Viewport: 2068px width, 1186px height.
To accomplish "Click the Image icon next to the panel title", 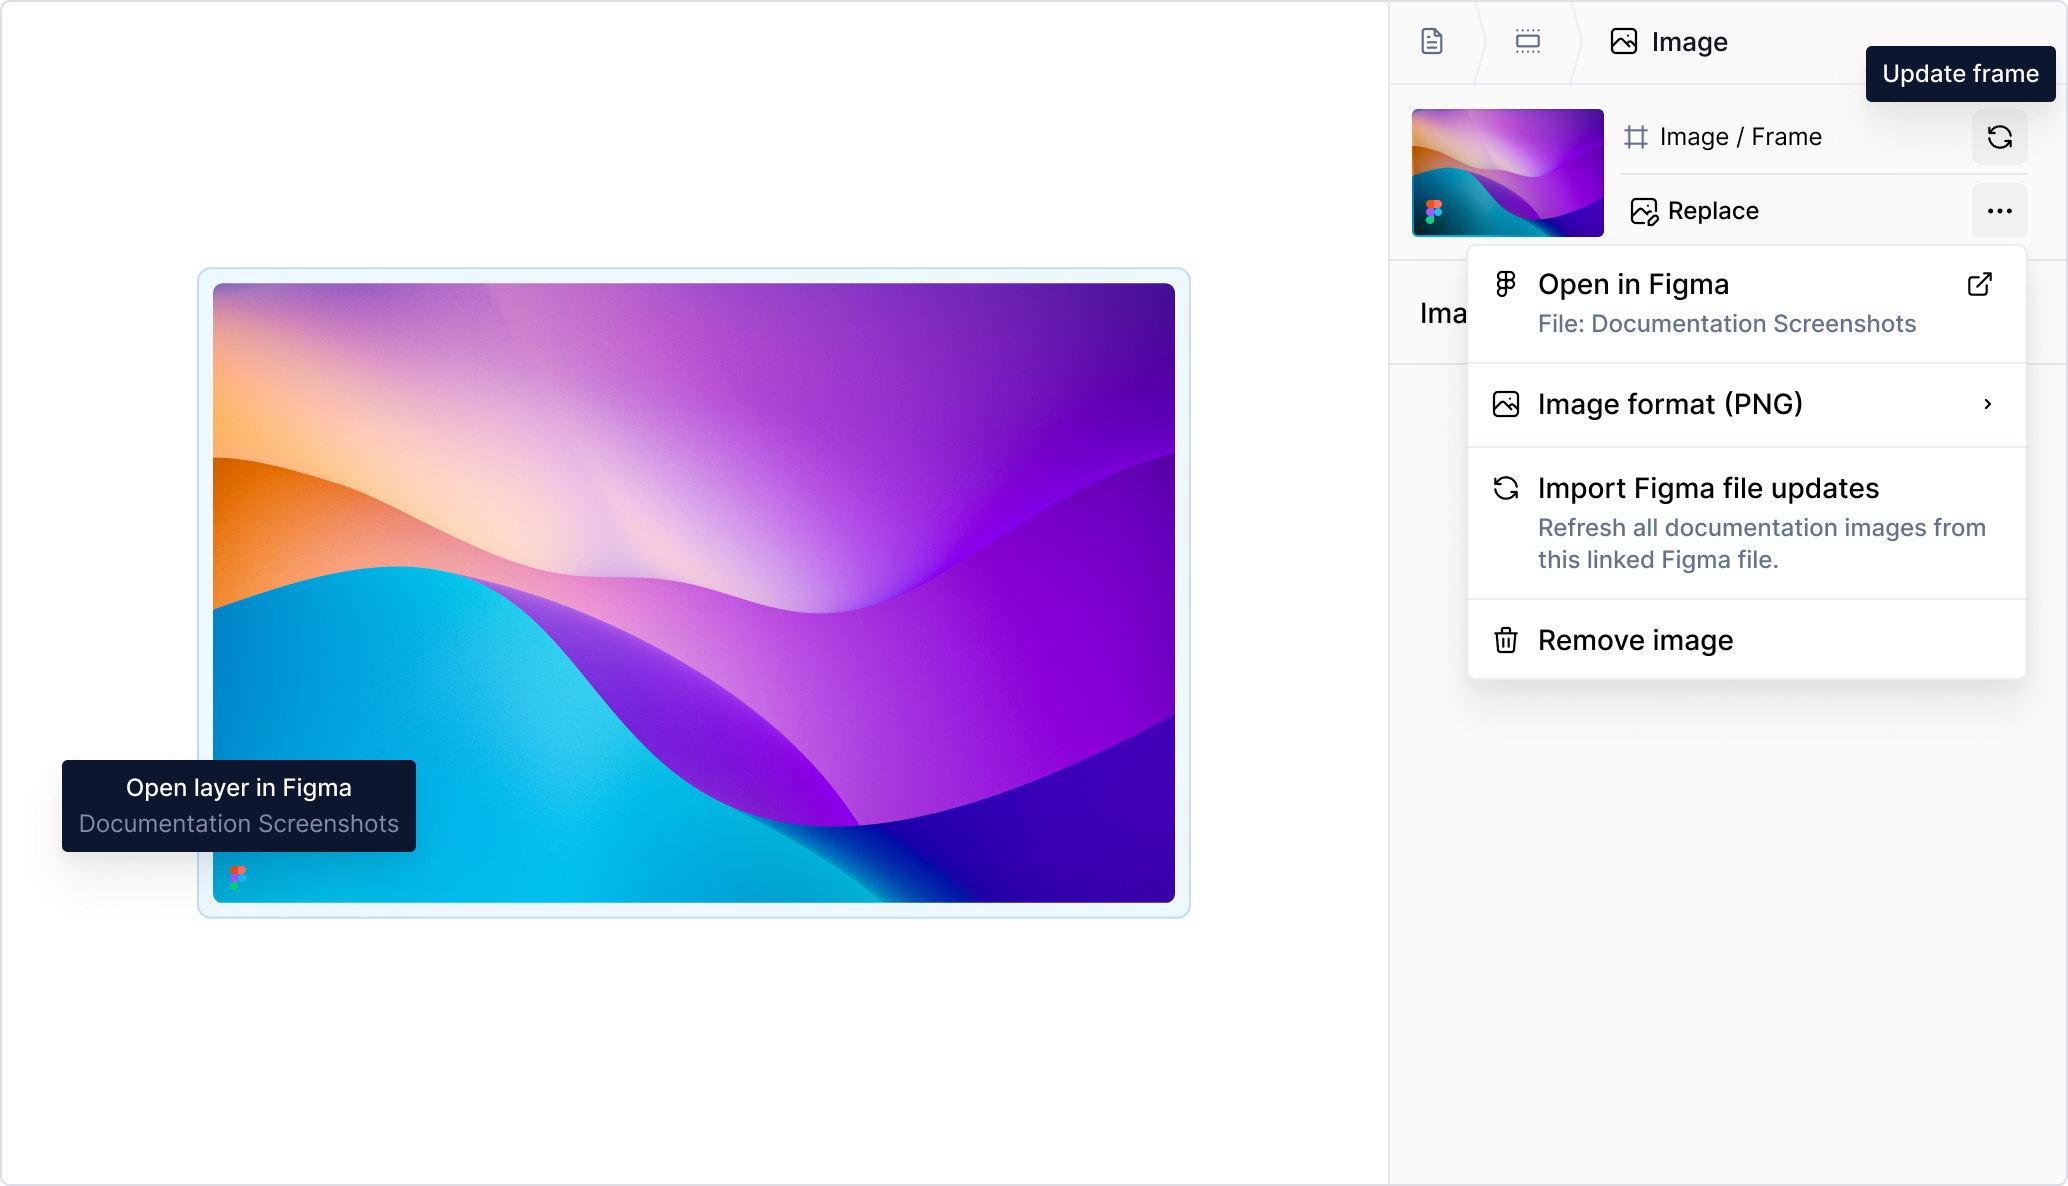I will click(1623, 41).
